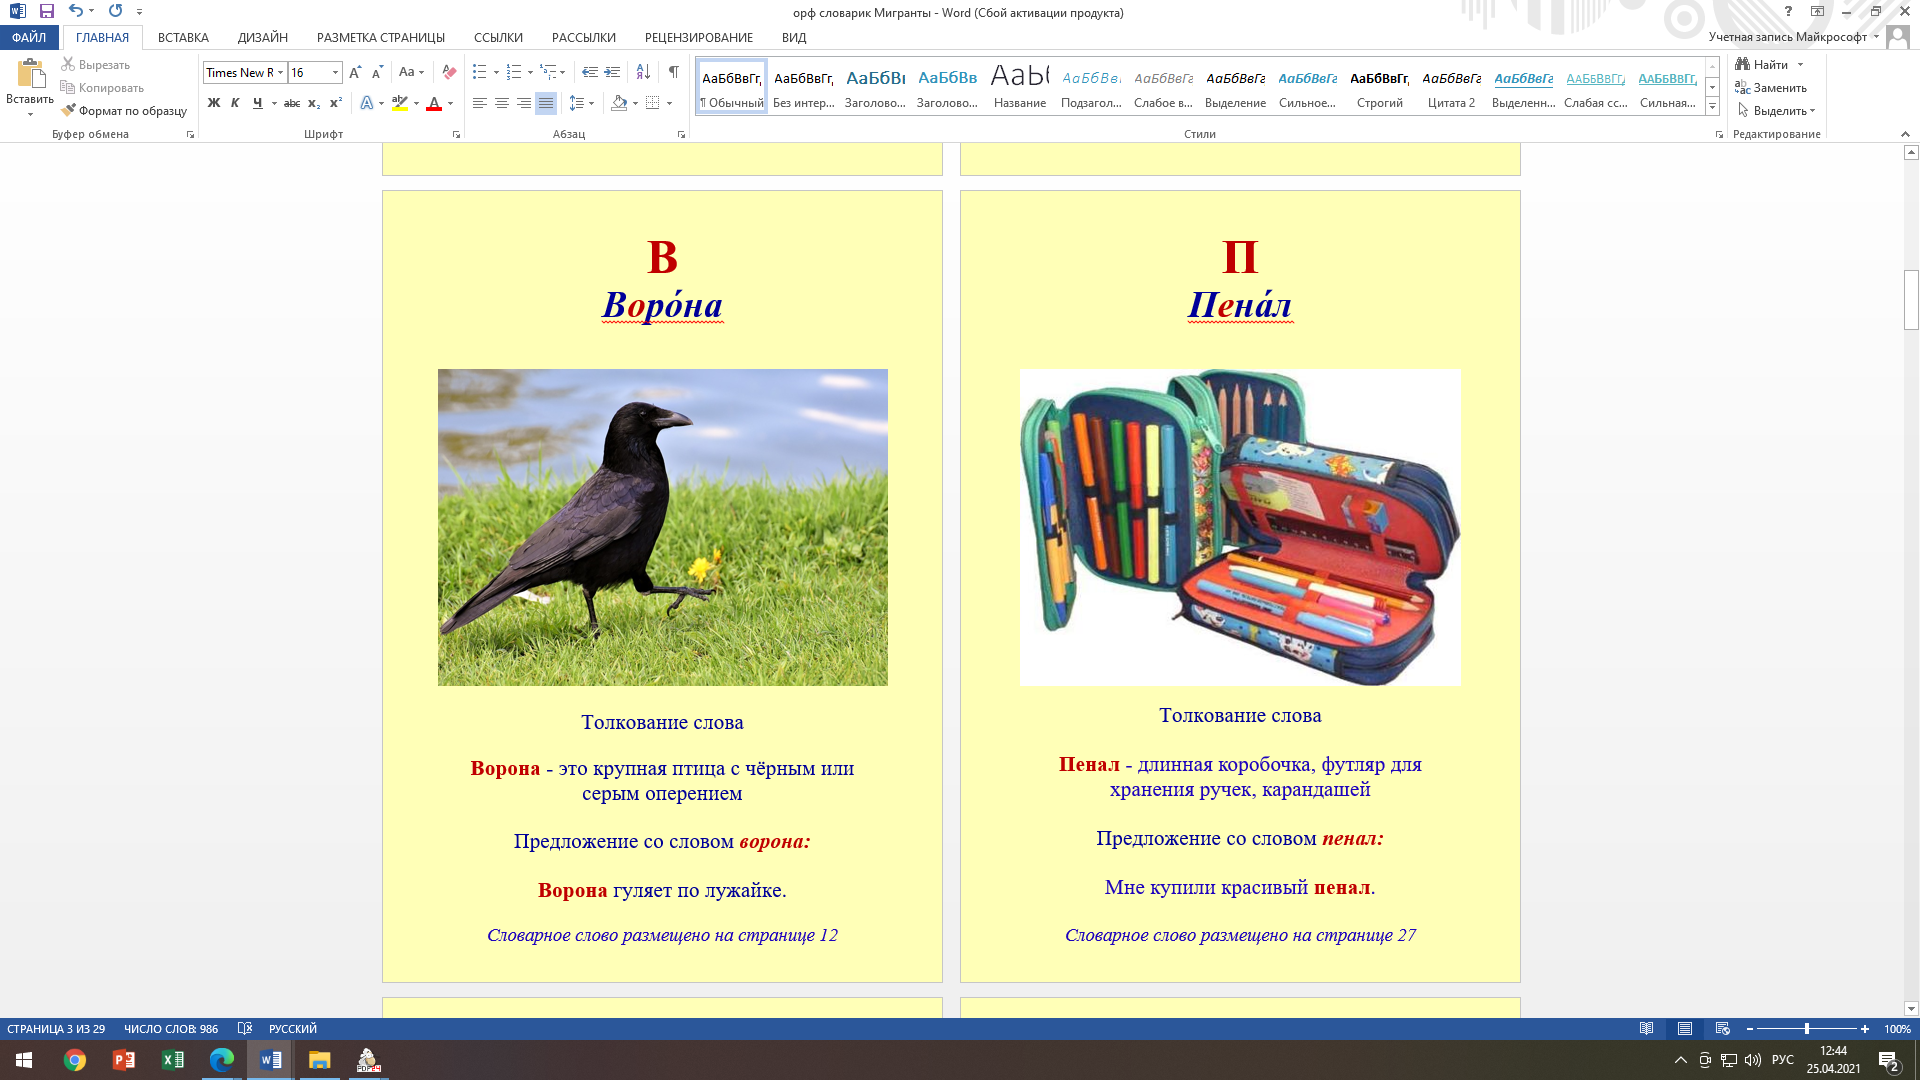This screenshot has width=1920, height=1080.
Task: Click the increase font size icon
Action: coord(355,72)
